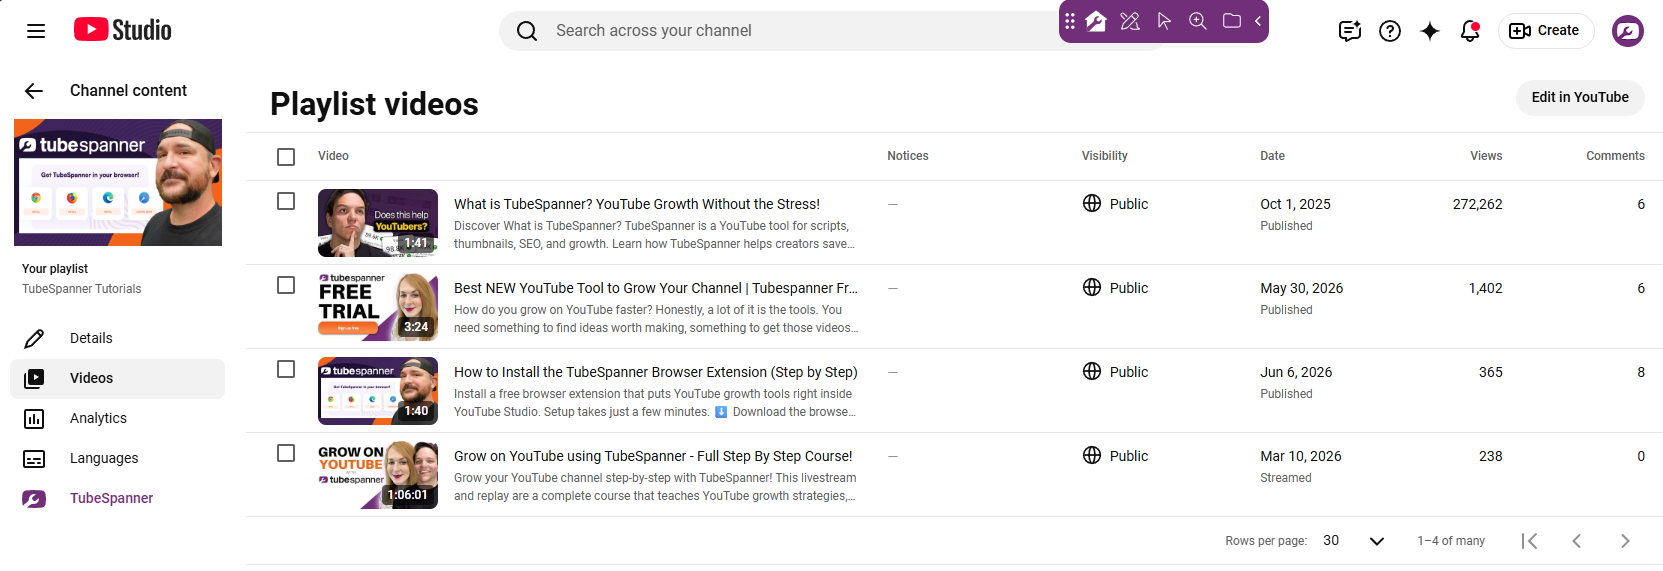1663x571 pixels.
Task: Click the May 30, 2026 date
Action: tap(1301, 288)
